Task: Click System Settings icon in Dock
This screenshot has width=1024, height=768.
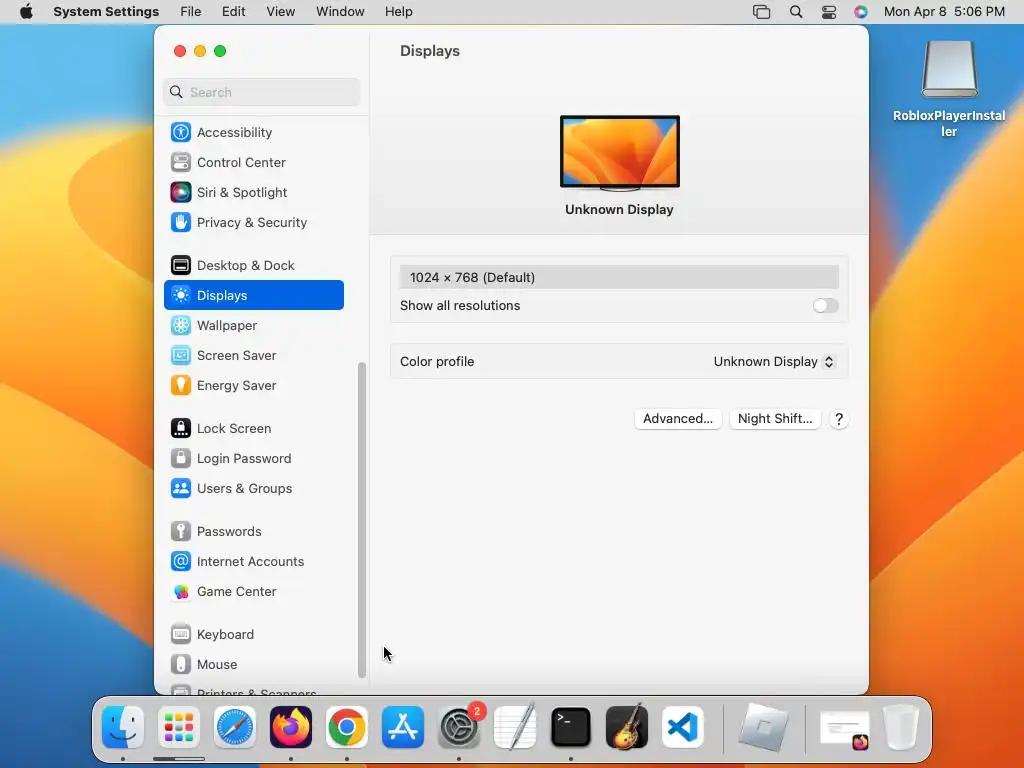Action: pos(459,727)
